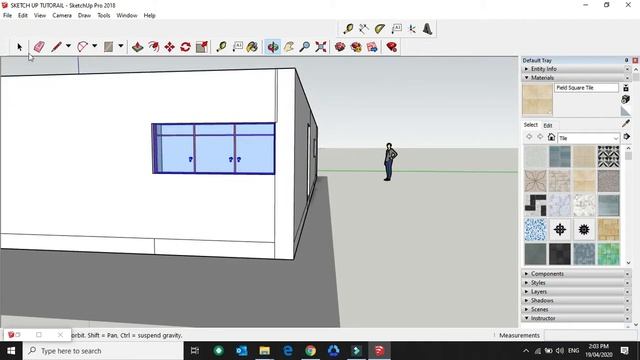Select the Rectangle shape tool
640x360 pixels.
point(108,47)
